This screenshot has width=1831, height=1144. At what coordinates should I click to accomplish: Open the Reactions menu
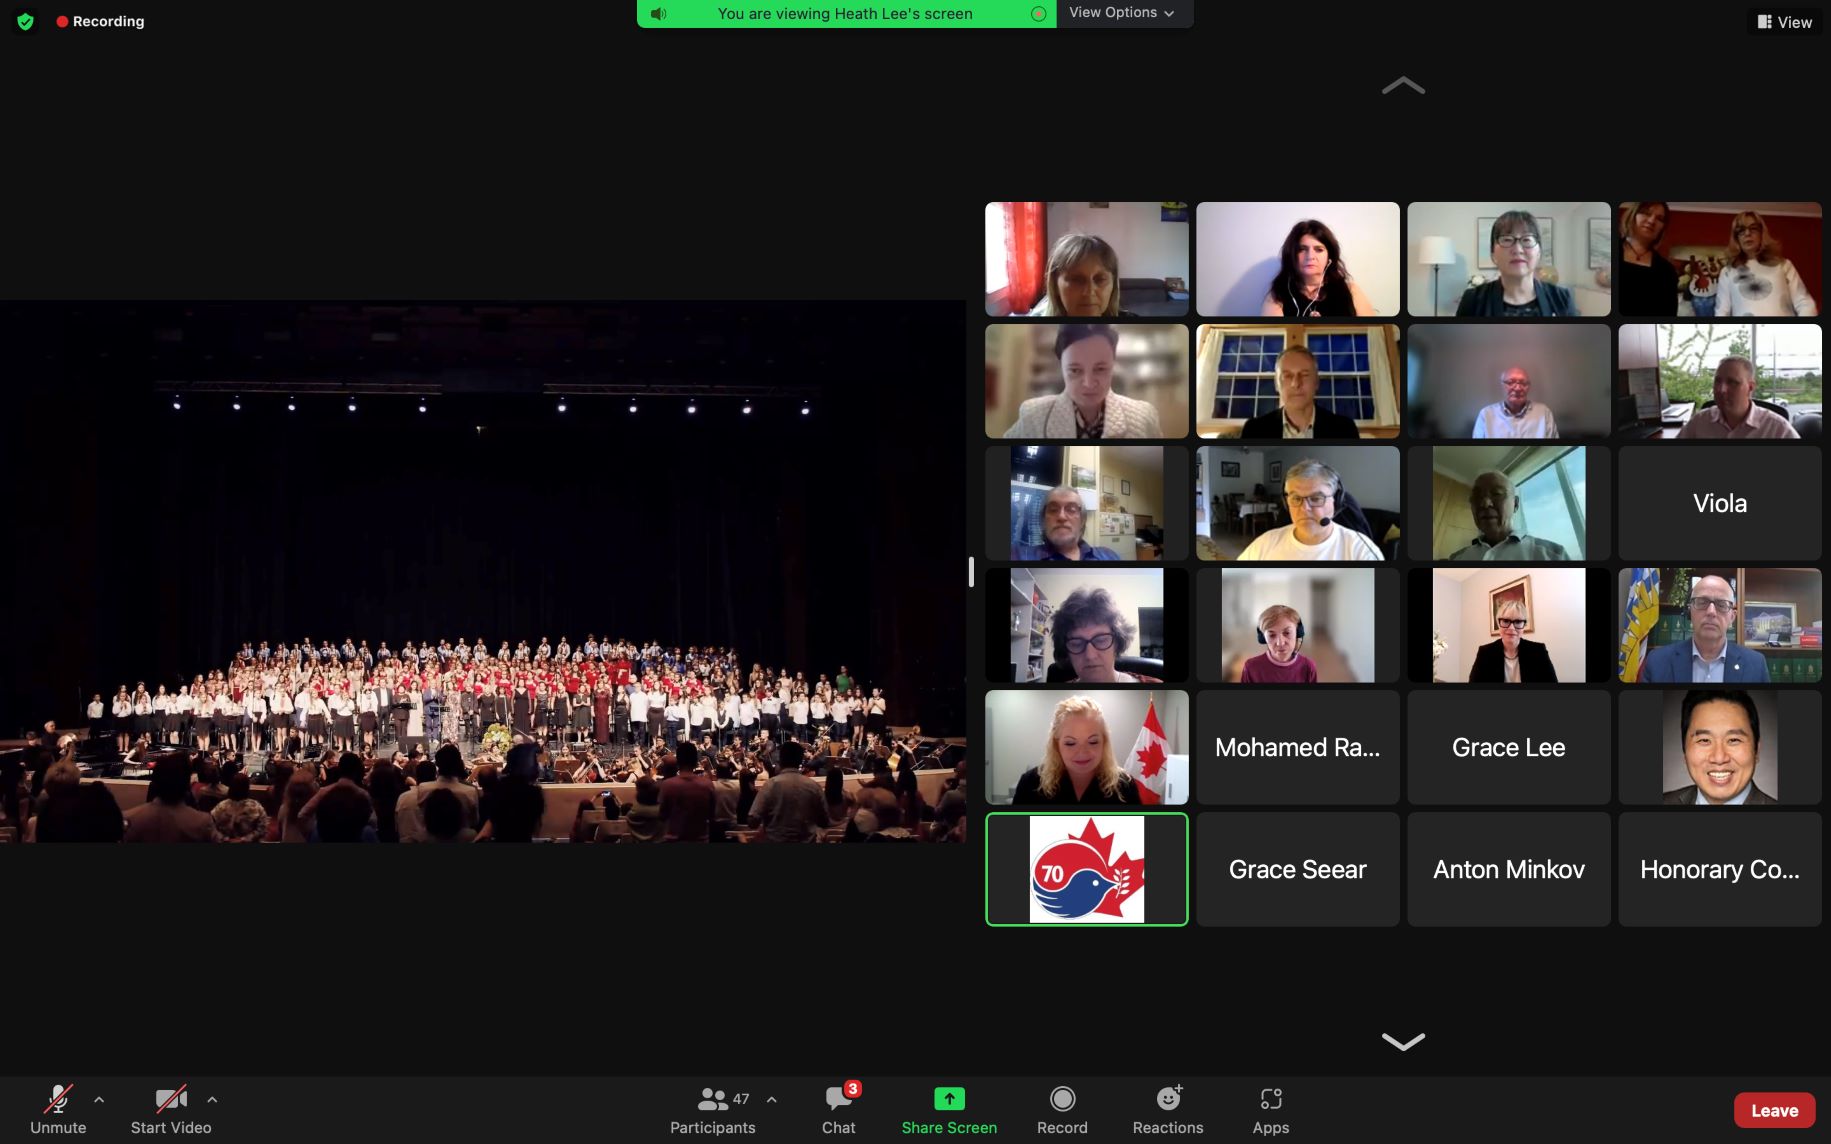[1168, 1110]
